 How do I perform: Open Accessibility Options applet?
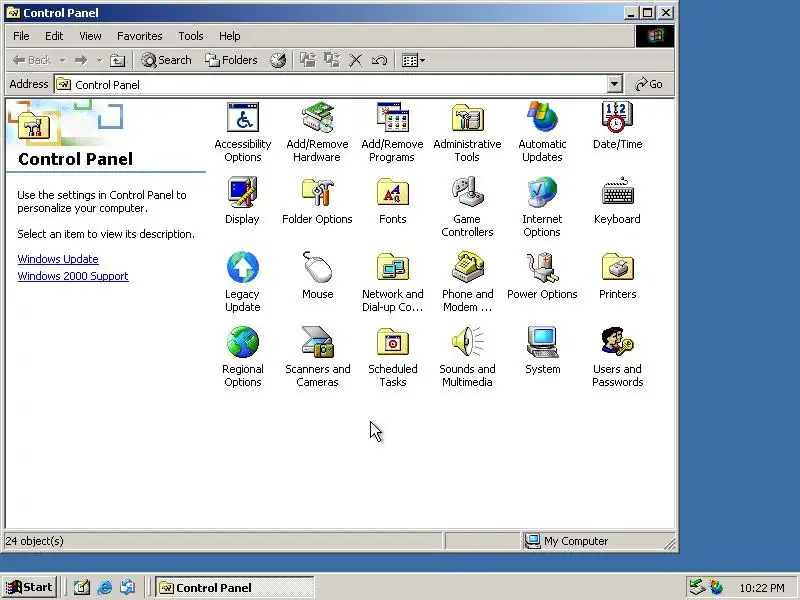(x=243, y=132)
